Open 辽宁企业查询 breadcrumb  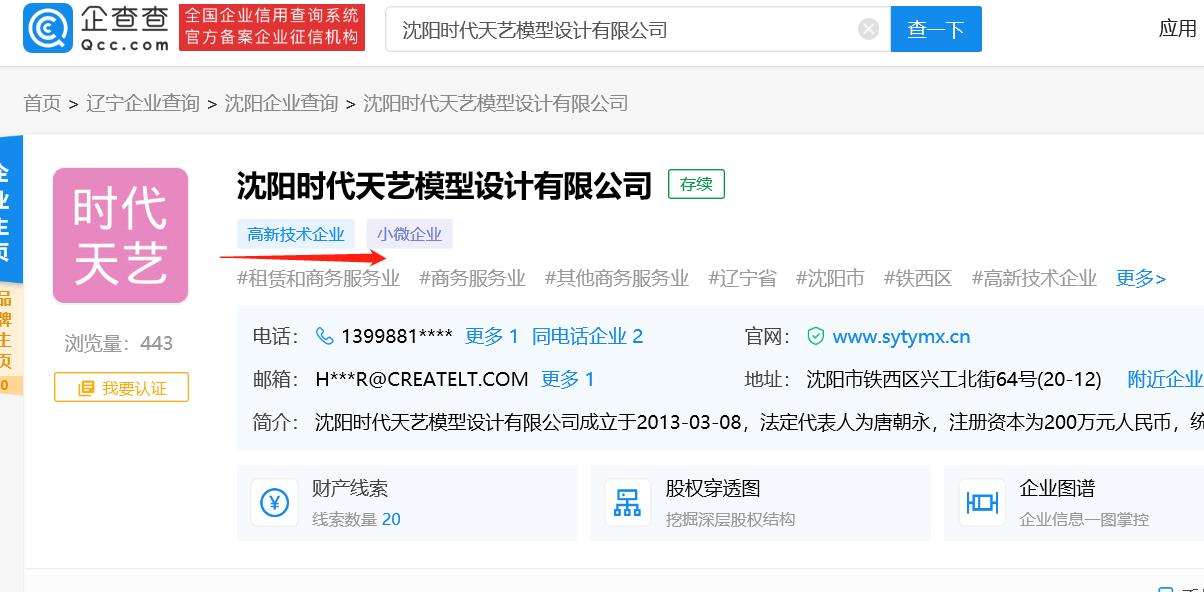click(143, 103)
